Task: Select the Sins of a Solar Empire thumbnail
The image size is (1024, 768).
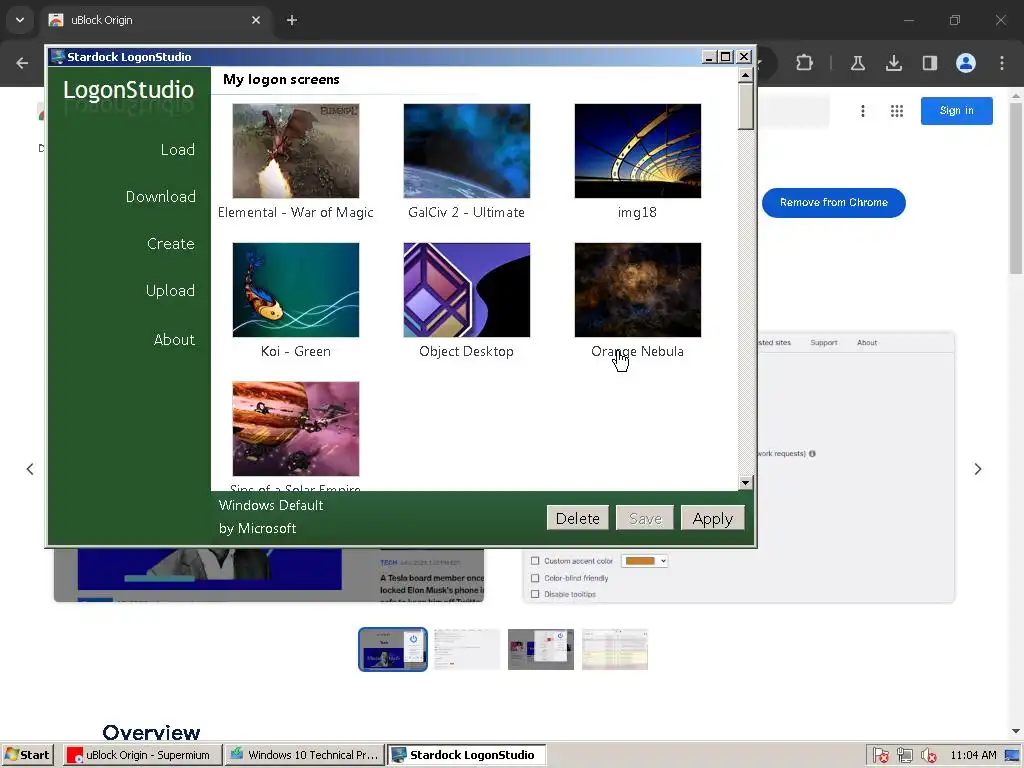Action: [296, 429]
